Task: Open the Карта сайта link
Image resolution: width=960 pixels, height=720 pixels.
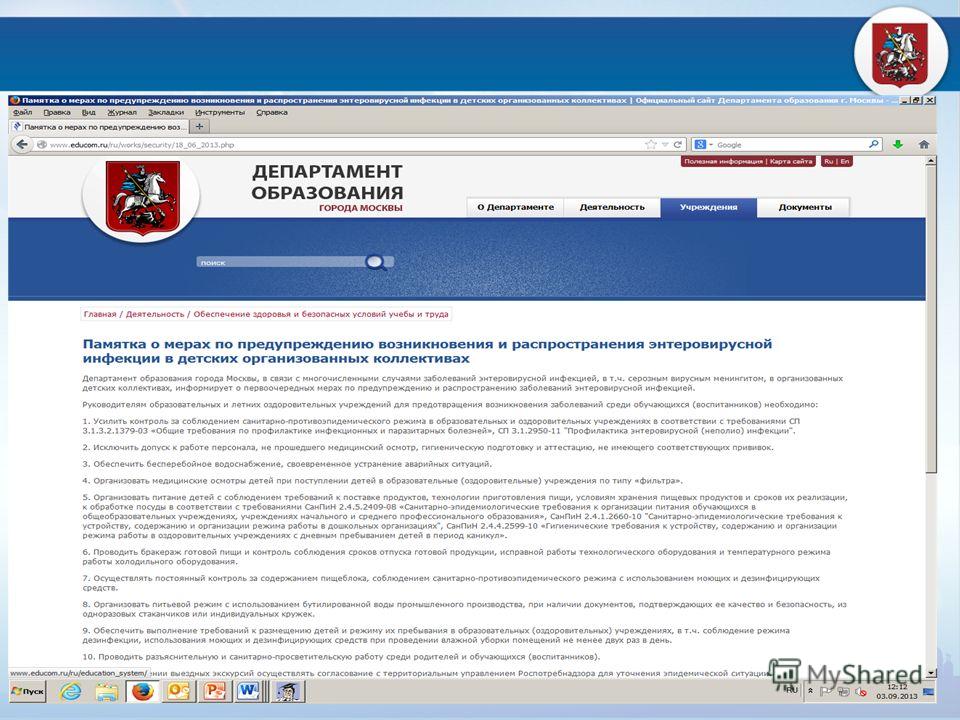Action: (790, 162)
